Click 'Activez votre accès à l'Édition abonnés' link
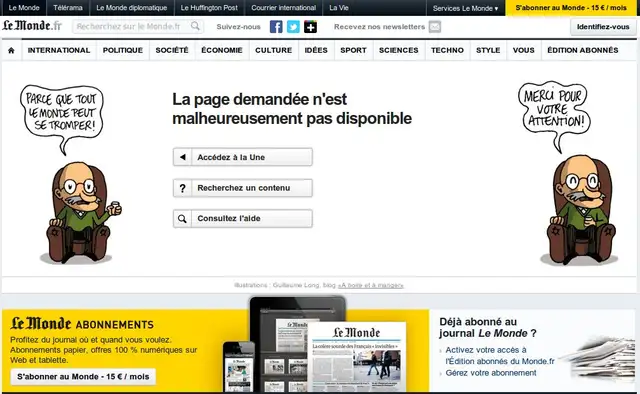Screen dimensions: 640x394 click(x=500, y=356)
